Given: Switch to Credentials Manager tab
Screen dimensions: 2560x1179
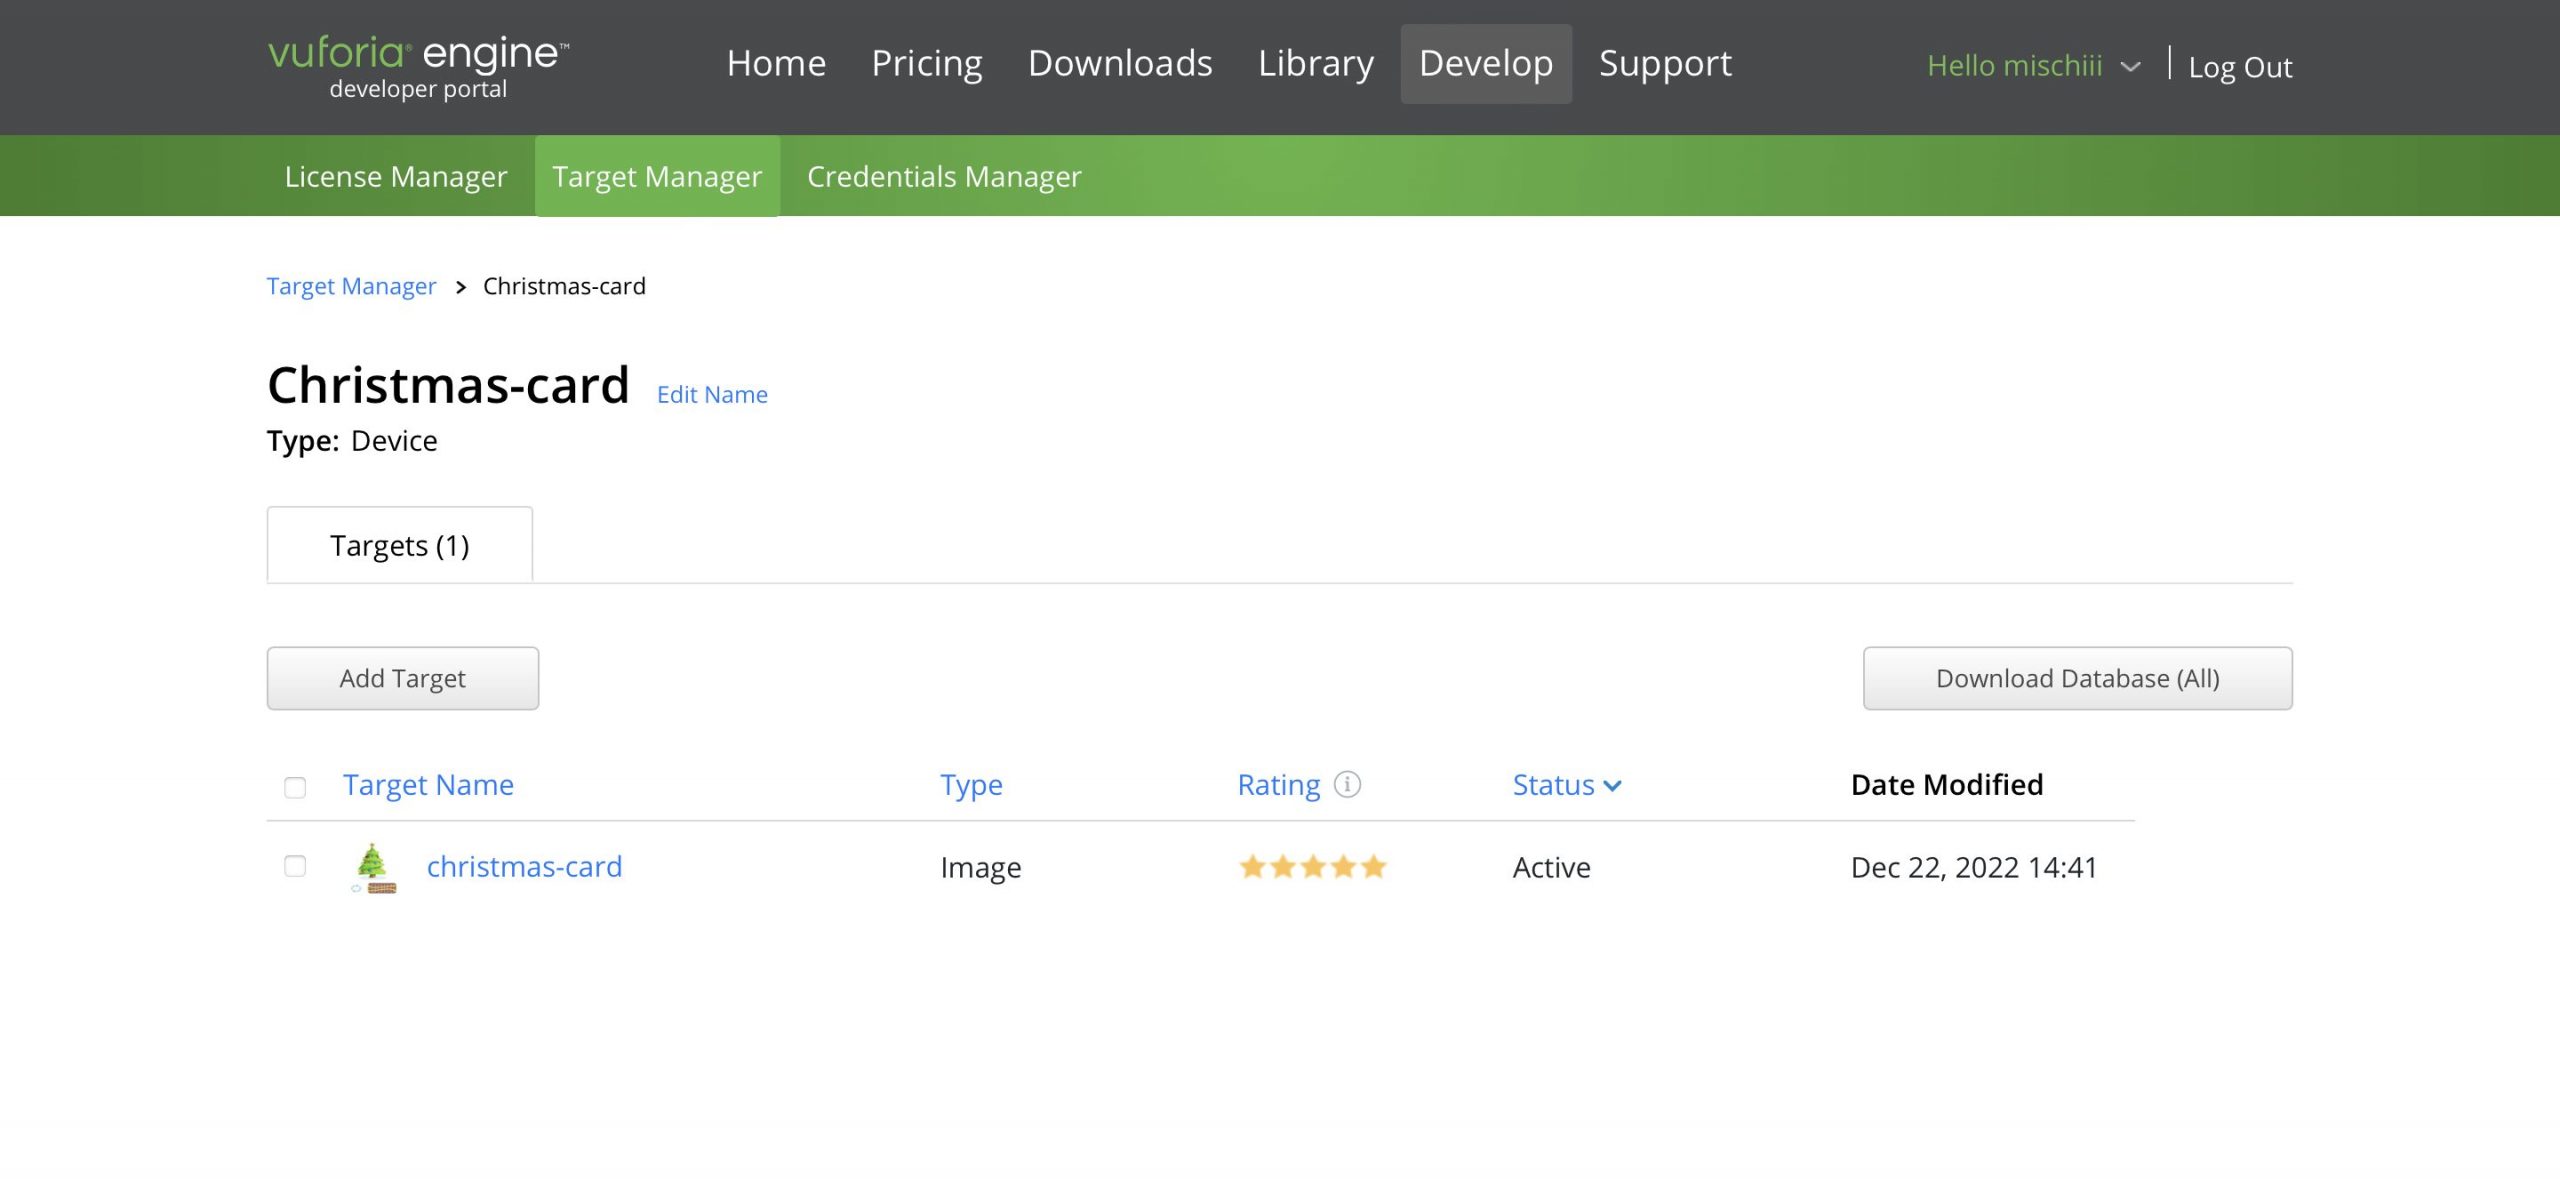Looking at the screenshot, I should pos(944,176).
